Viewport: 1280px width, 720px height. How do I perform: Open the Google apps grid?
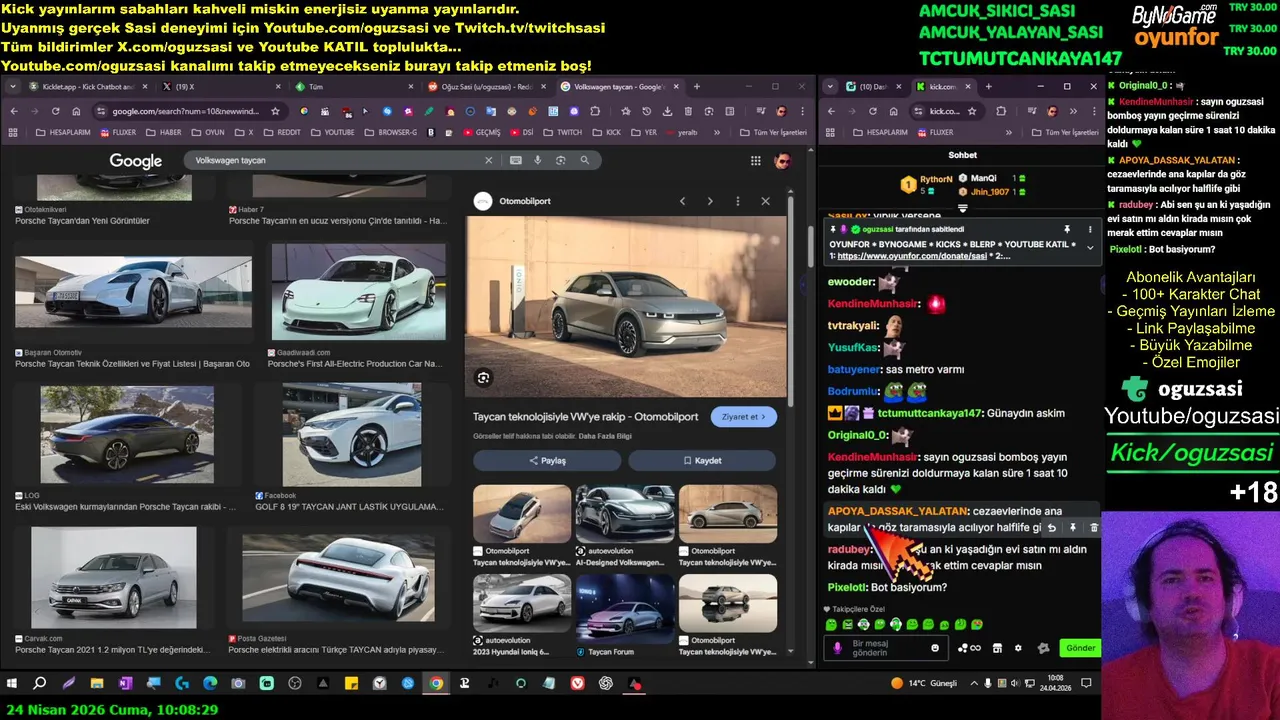pyautogui.click(x=756, y=161)
